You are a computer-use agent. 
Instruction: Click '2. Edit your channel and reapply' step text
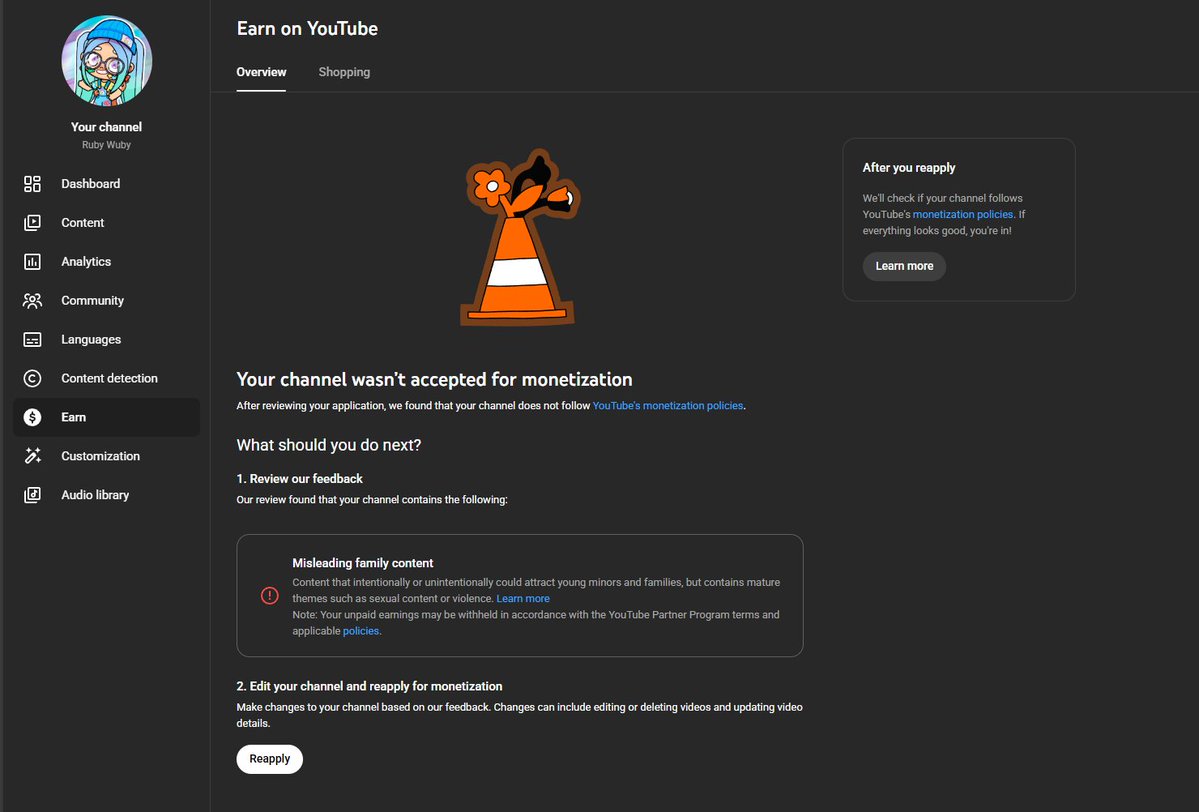[x=369, y=687]
